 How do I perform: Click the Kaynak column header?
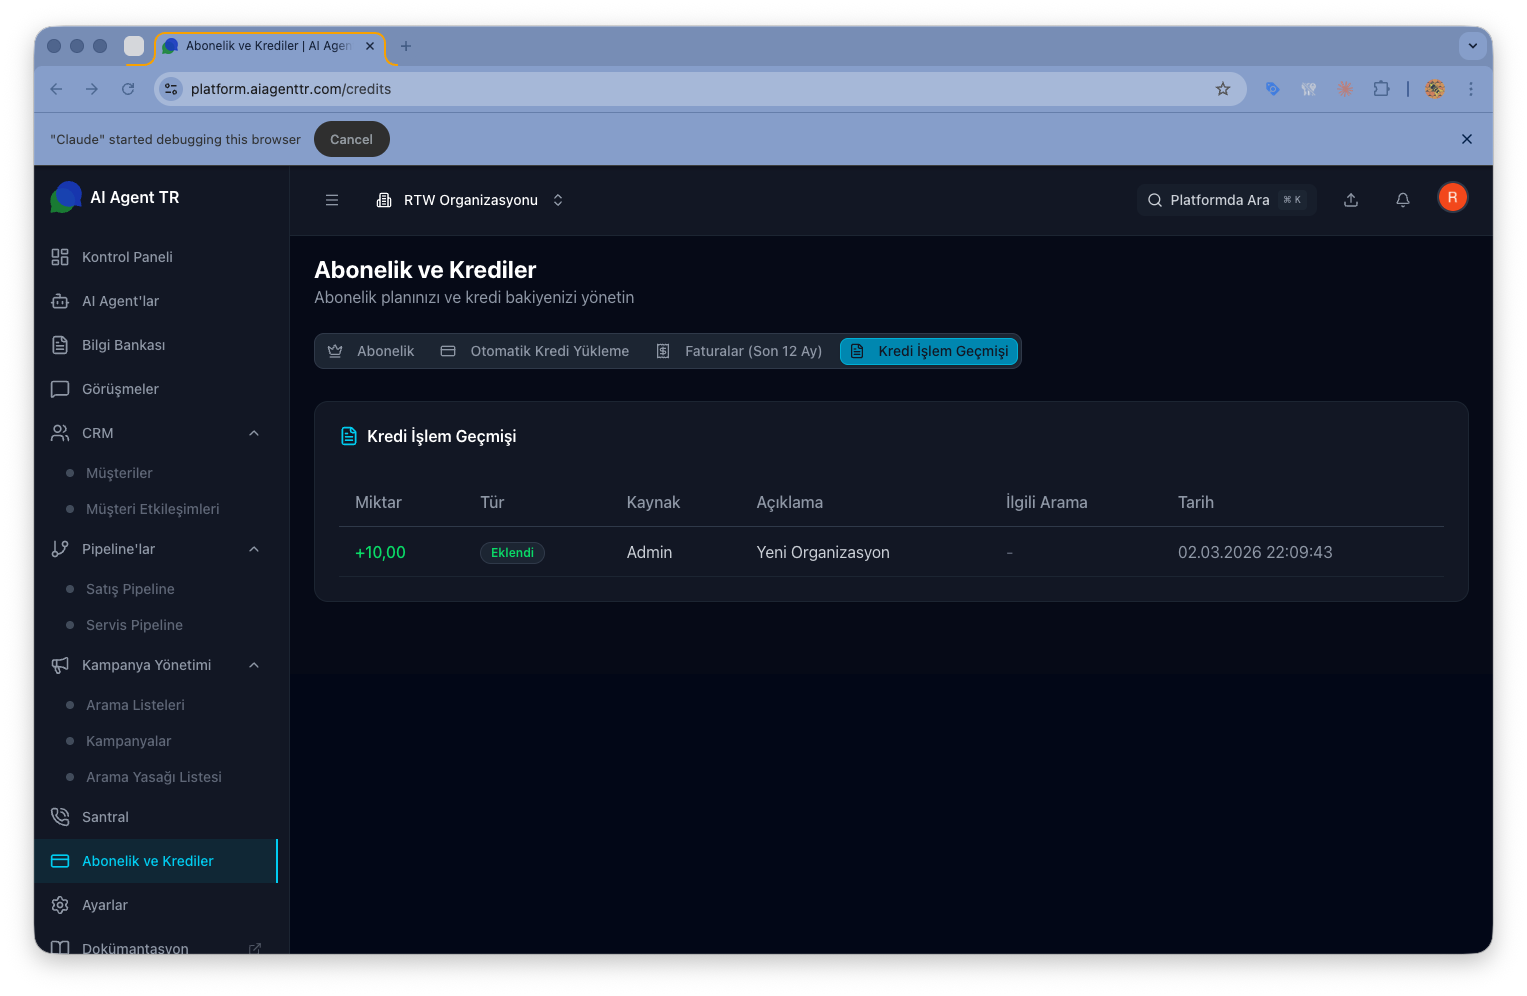(653, 502)
